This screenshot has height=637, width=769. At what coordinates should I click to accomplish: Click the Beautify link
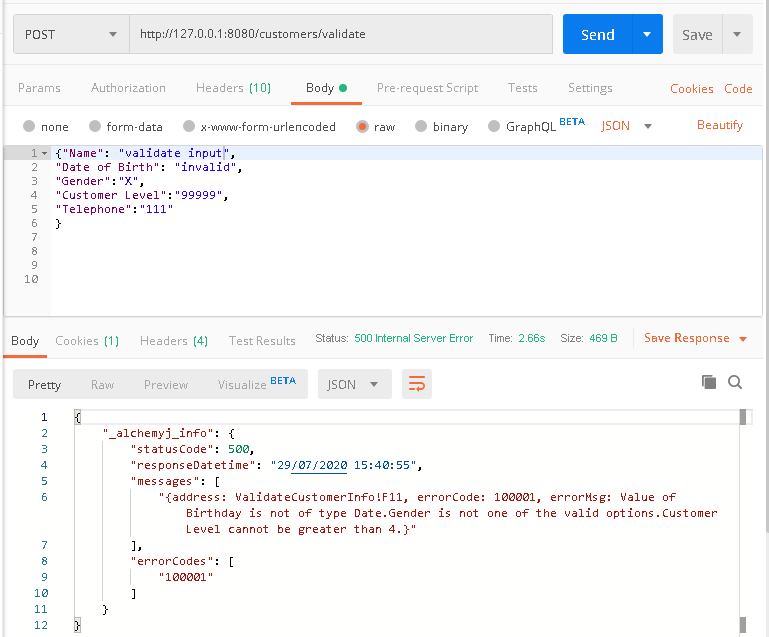point(719,125)
